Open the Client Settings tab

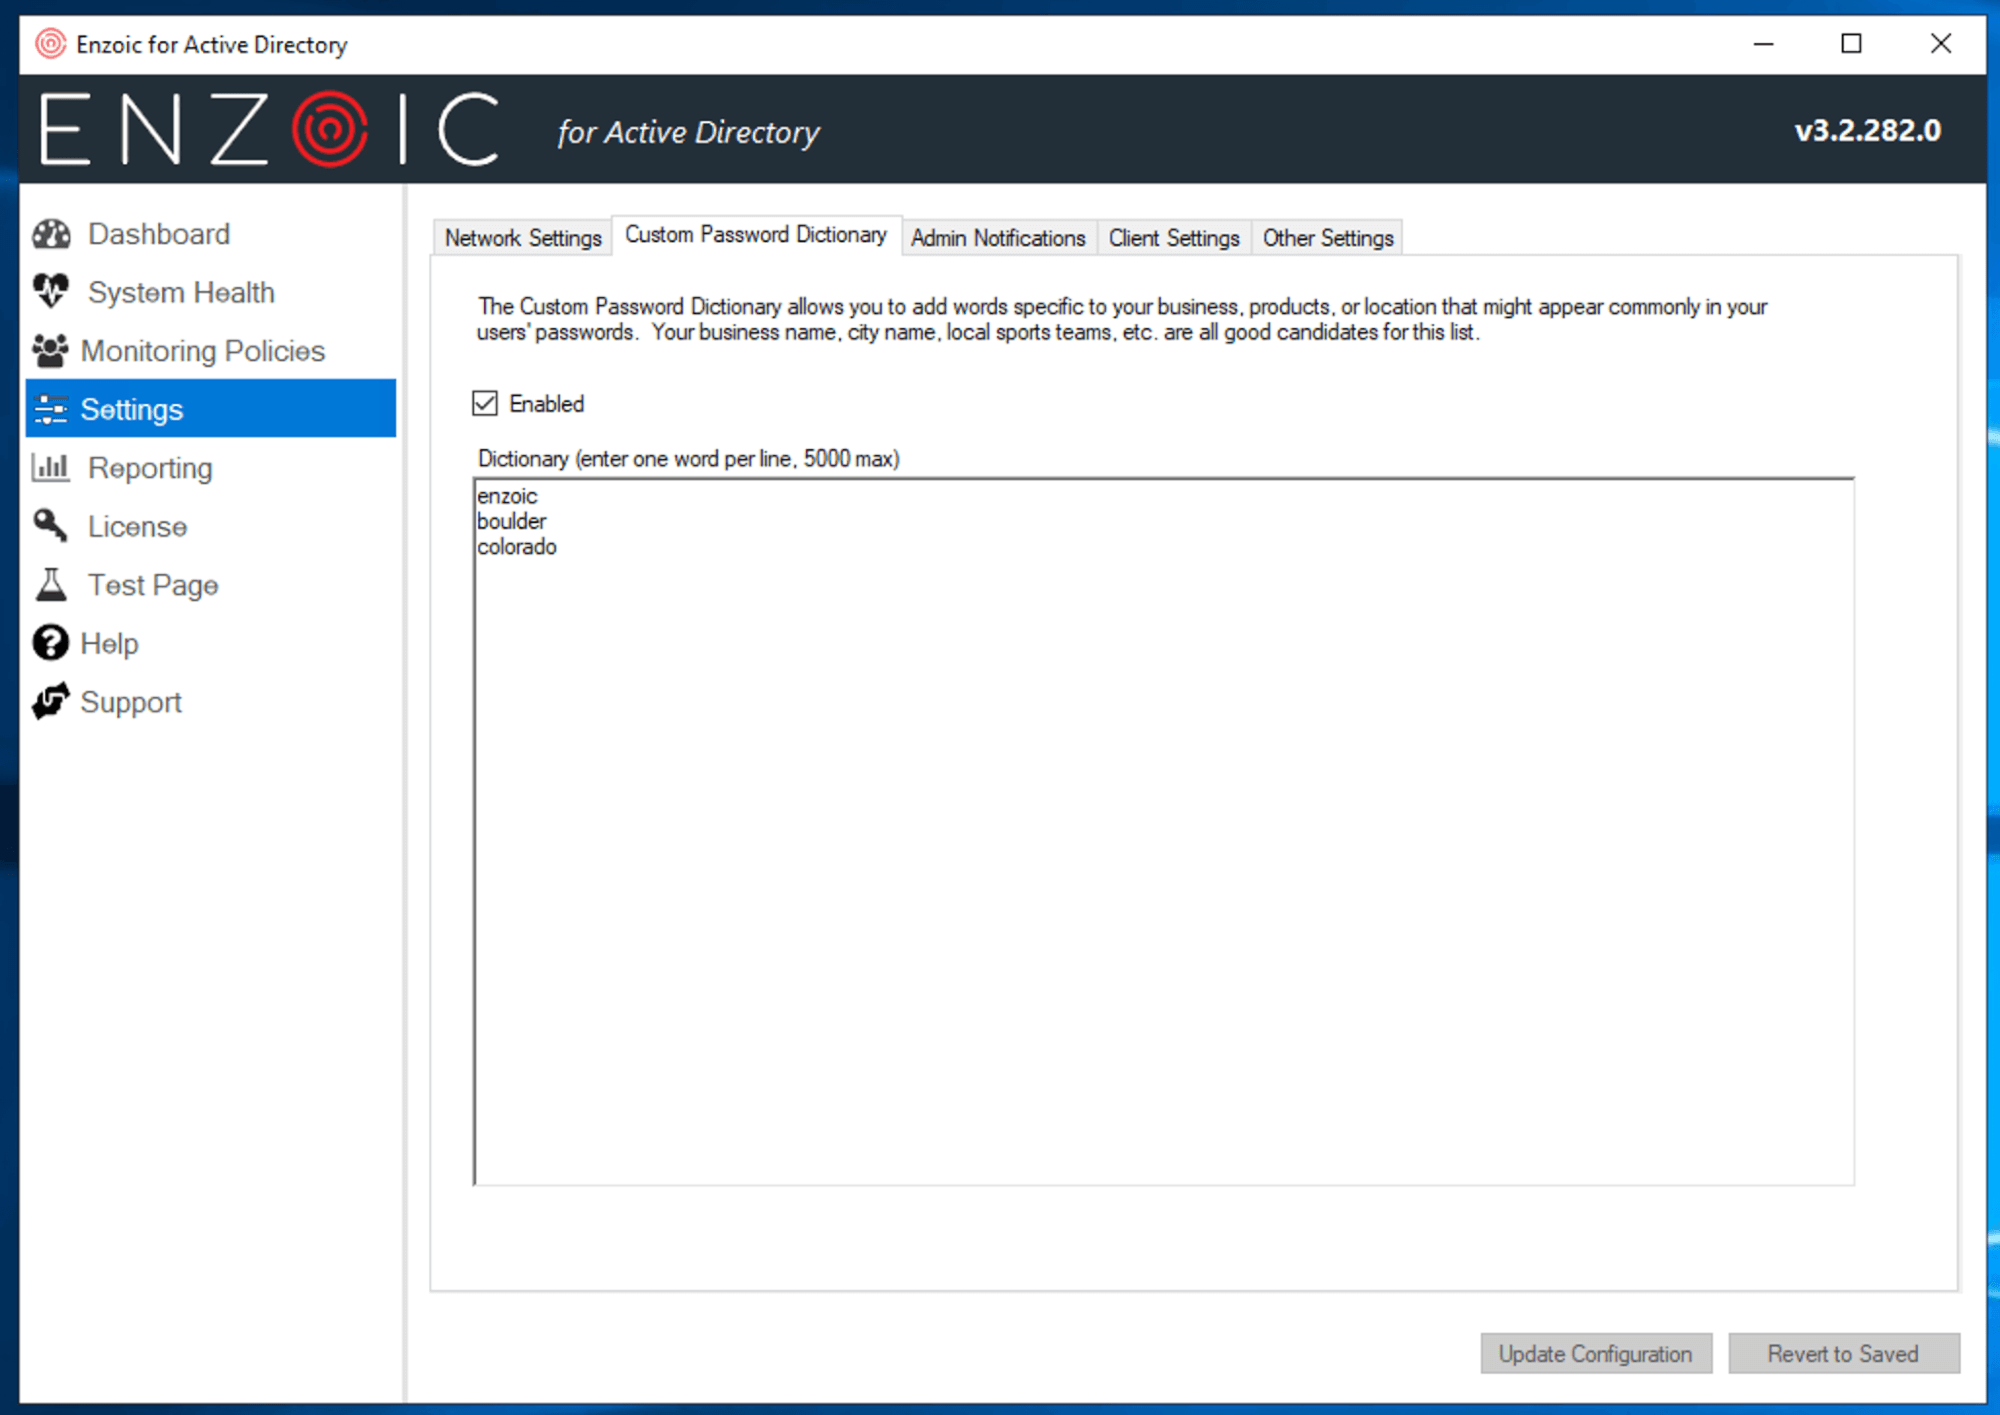point(1174,238)
